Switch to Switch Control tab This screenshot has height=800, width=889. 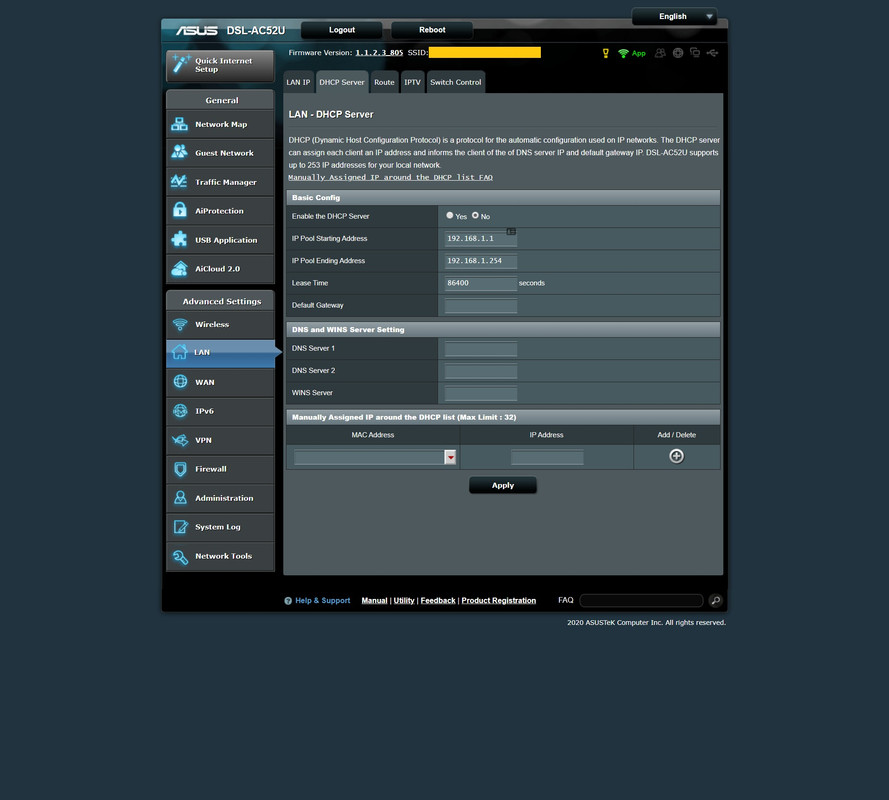tap(456, 82)
